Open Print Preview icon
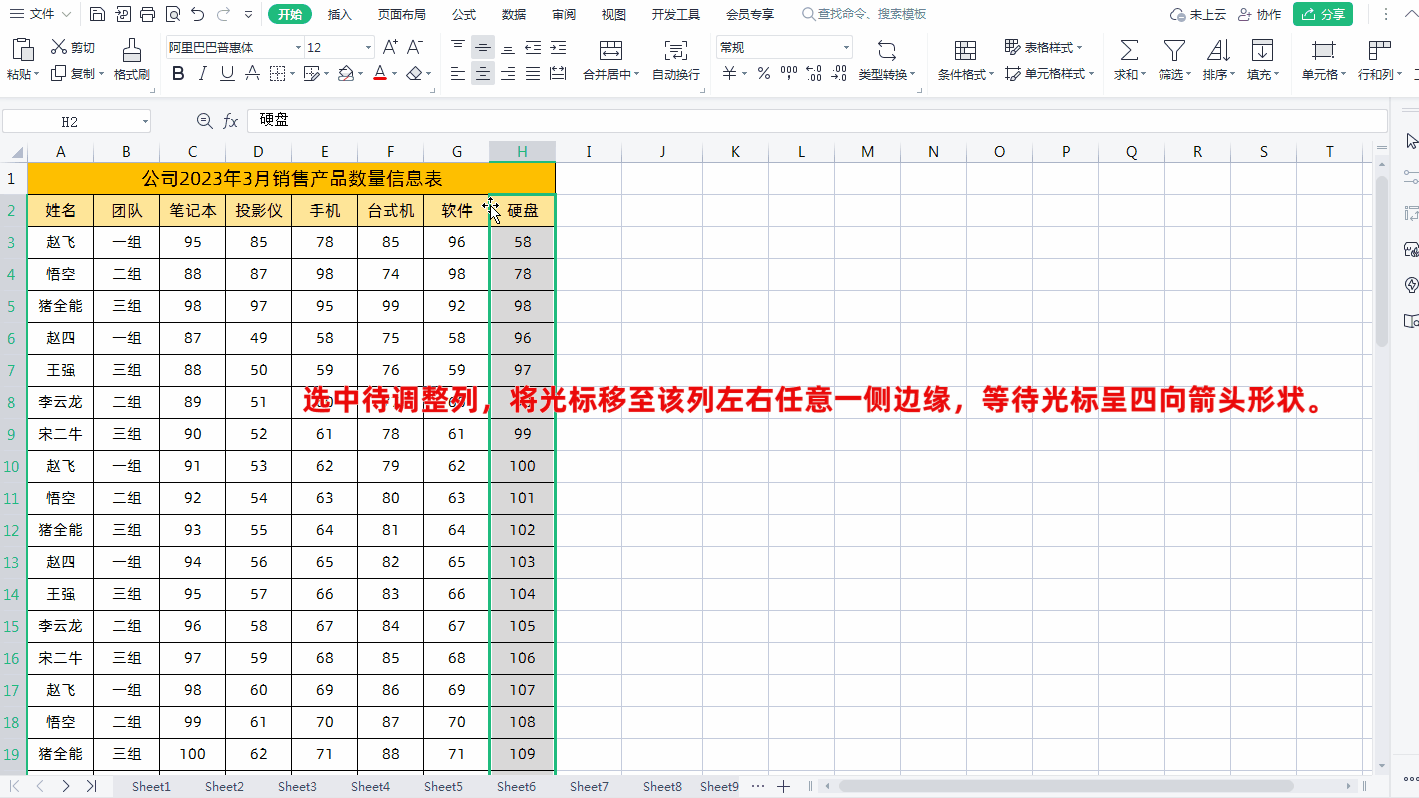Screen dimensions: 1419x798 [x=172, y=14]
